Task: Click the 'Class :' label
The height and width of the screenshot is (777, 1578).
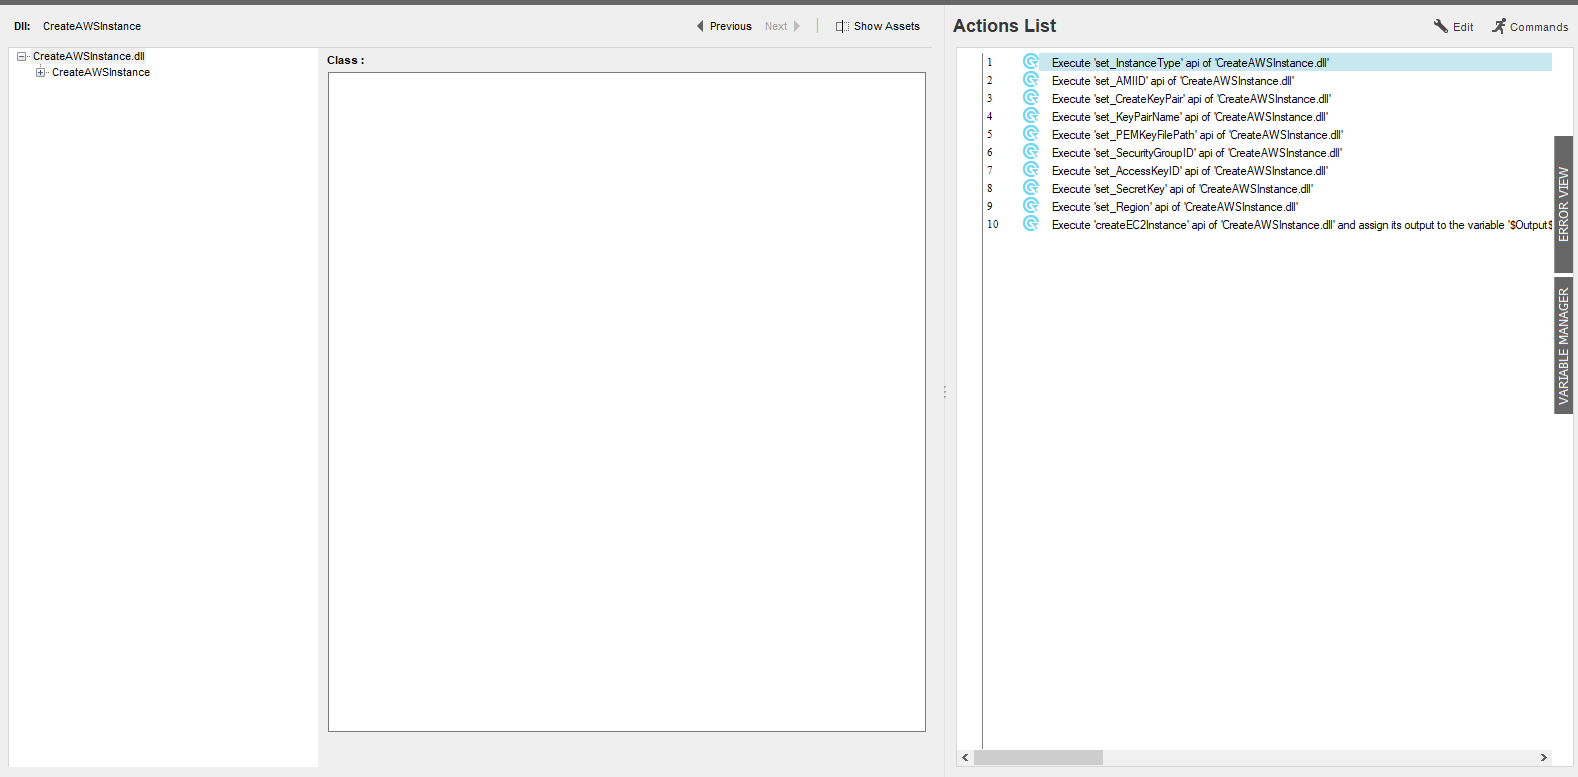Action: [x=346, y=60]
